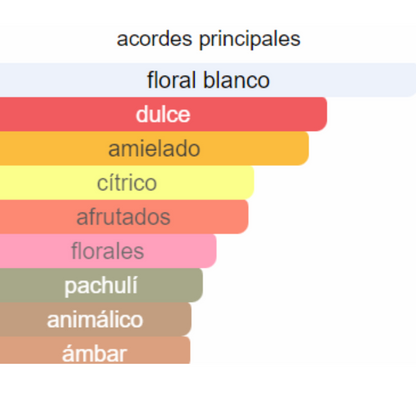Click the 'animálico' text label
The height and width of the screenshot is (416, 416).
tap(95, 319)
